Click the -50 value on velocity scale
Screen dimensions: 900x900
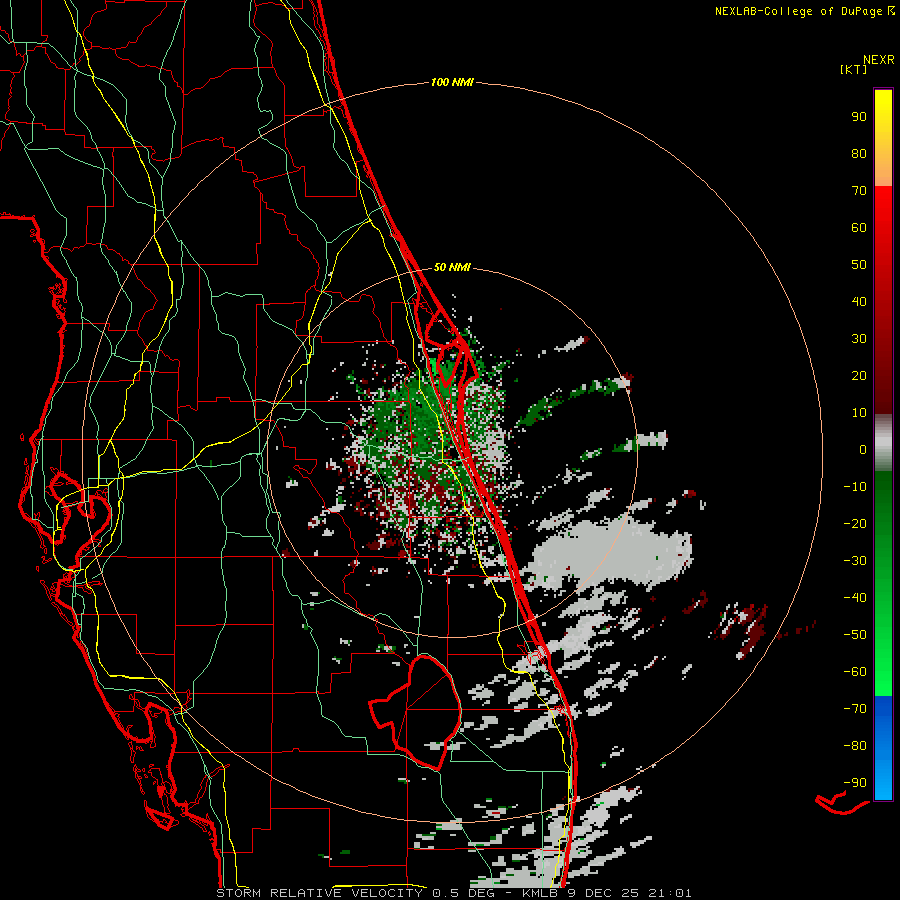tap(855, 635)
